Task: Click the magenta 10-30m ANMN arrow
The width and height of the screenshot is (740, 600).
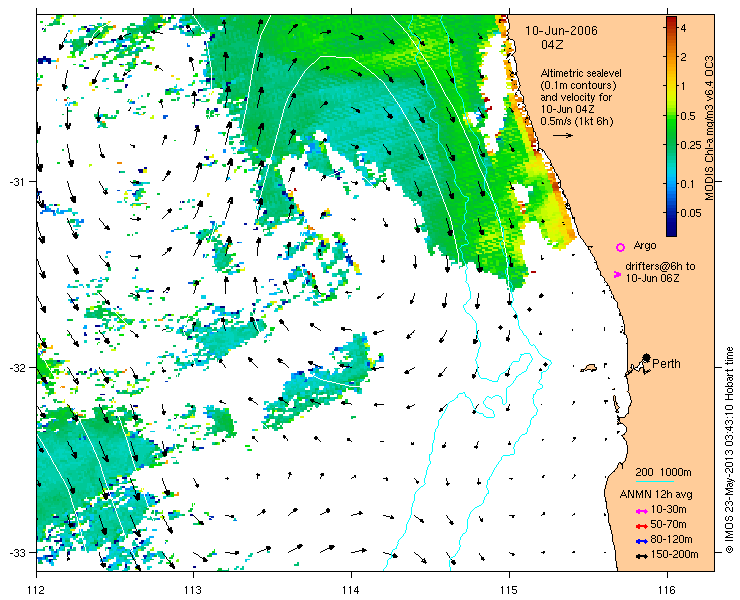Action: (x=641, y=511)
